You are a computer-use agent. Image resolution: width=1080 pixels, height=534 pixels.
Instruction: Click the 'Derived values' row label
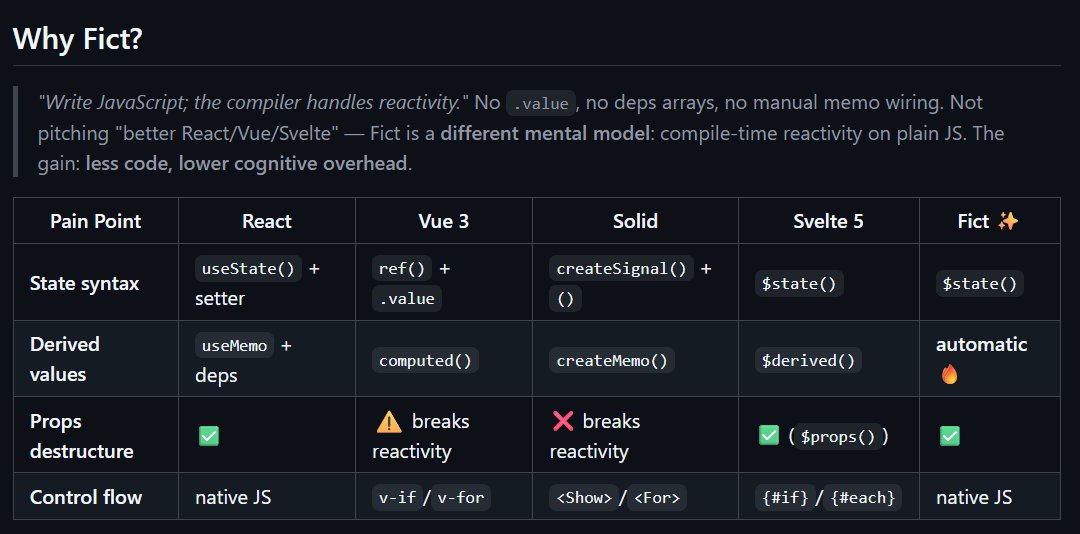tap(65, 359)
